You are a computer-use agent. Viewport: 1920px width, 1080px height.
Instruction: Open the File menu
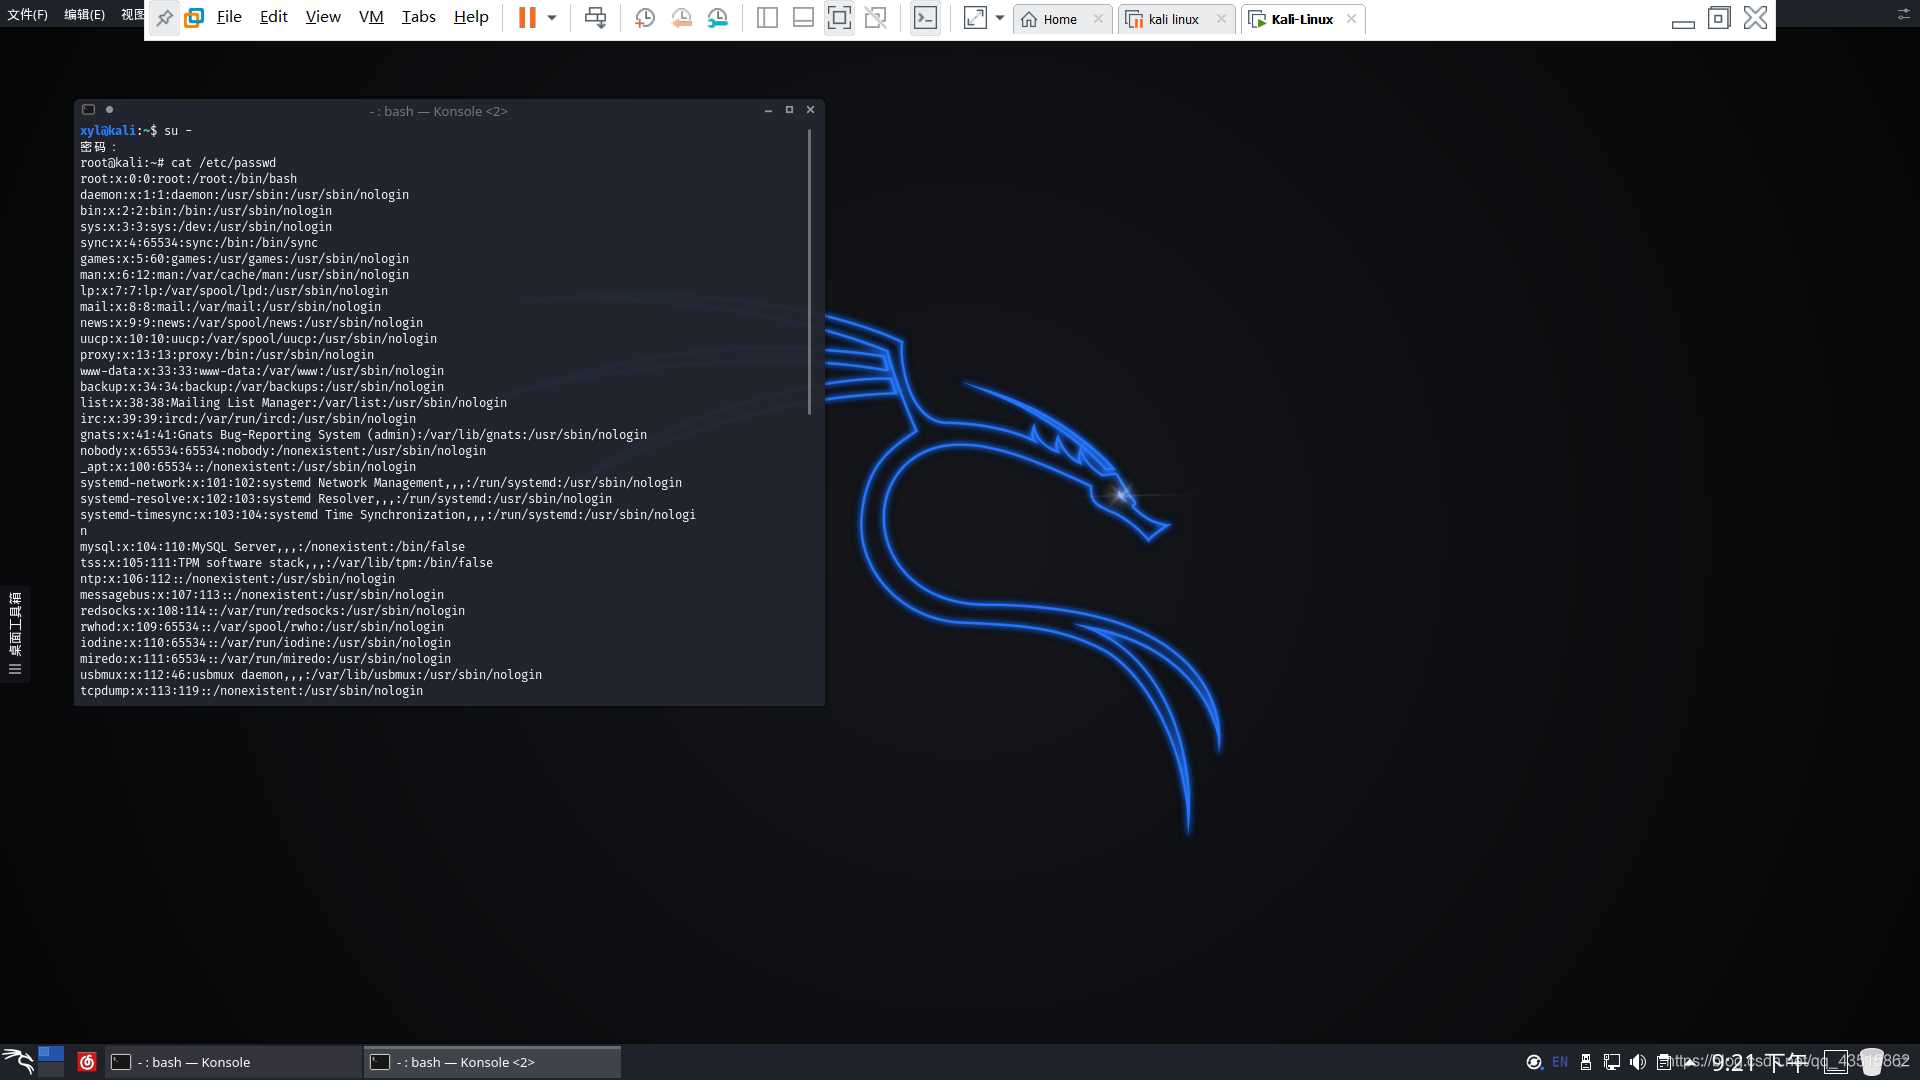229,17
